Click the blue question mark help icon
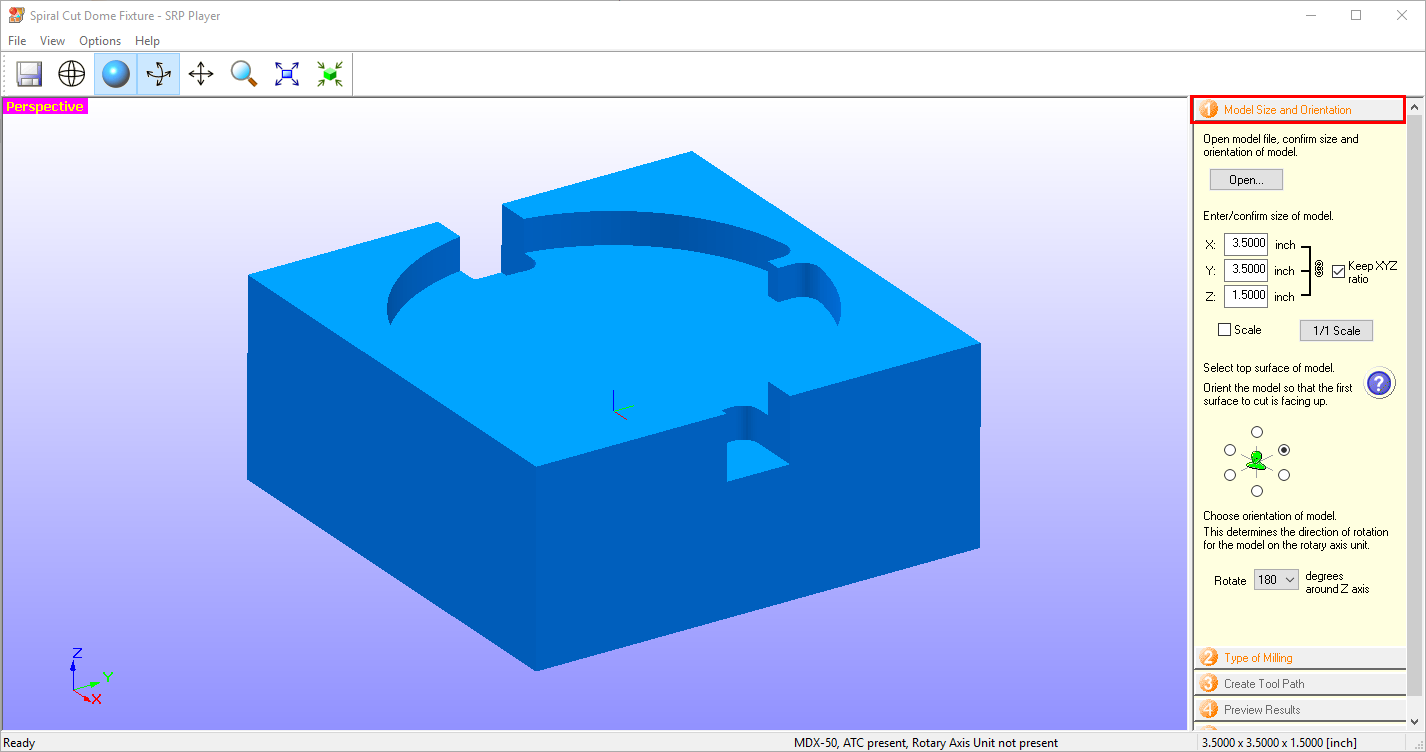The image size is (1426, 752). (1380, 383)
